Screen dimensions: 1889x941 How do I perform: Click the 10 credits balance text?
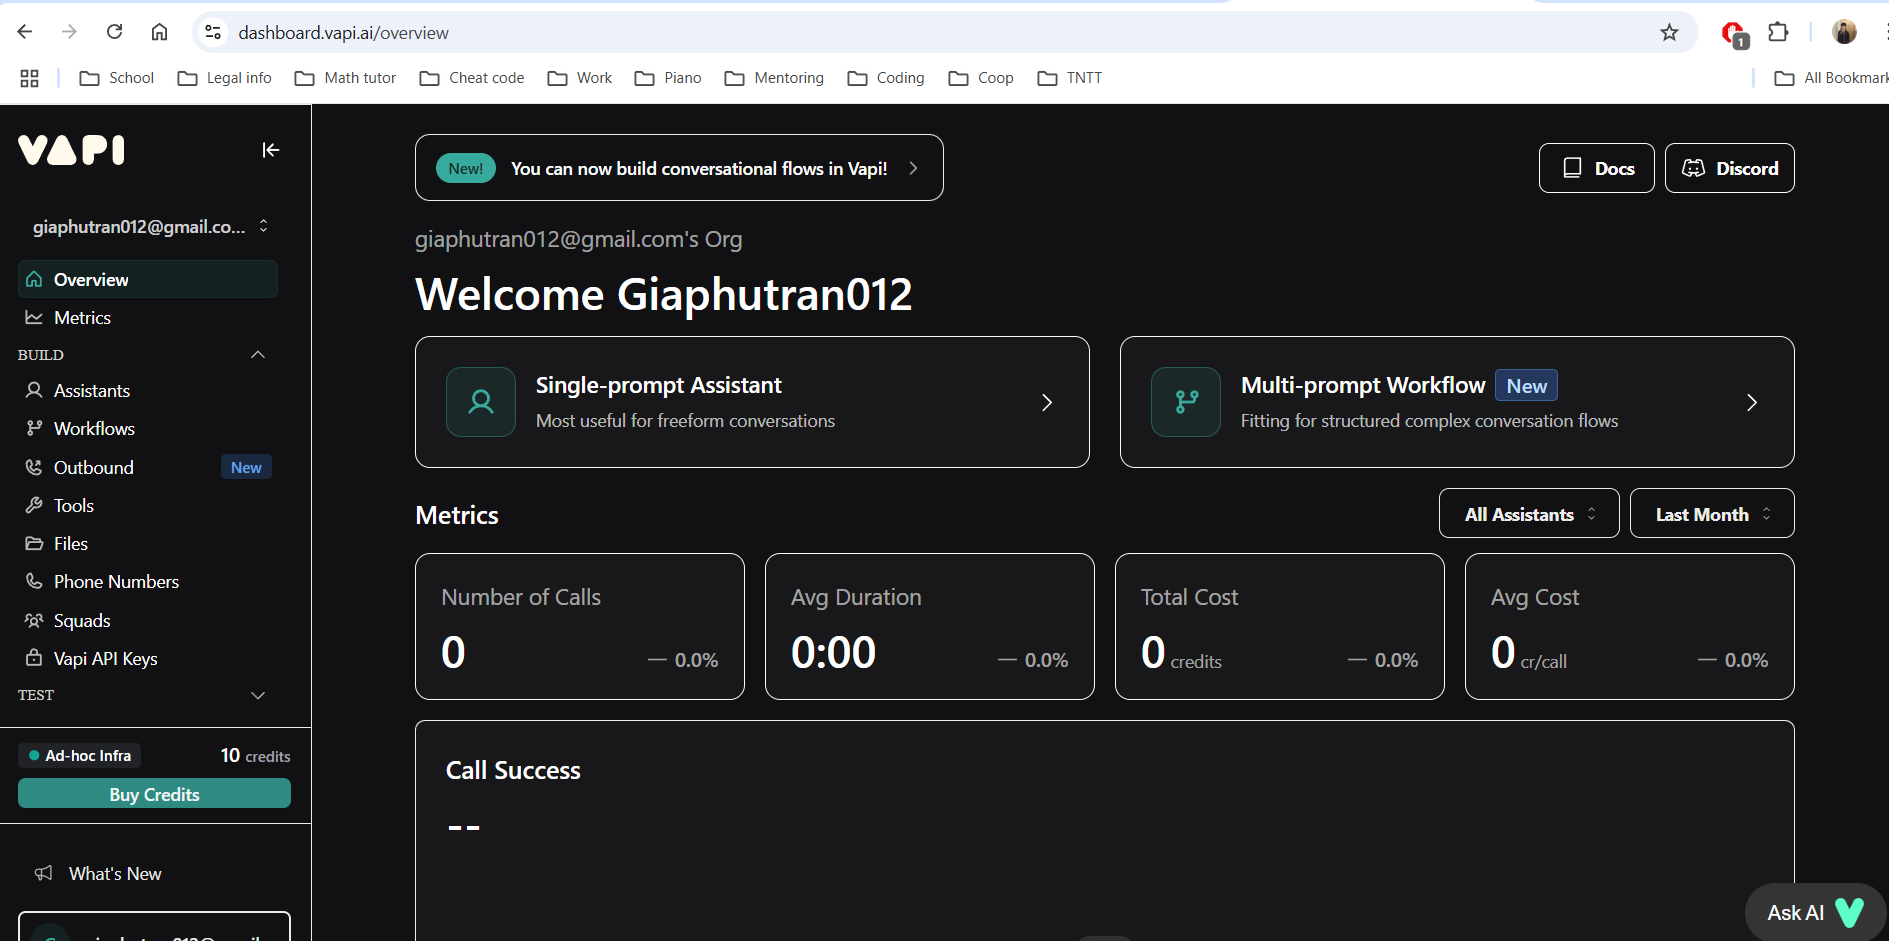pyautogui.click(x=256, y=755)
